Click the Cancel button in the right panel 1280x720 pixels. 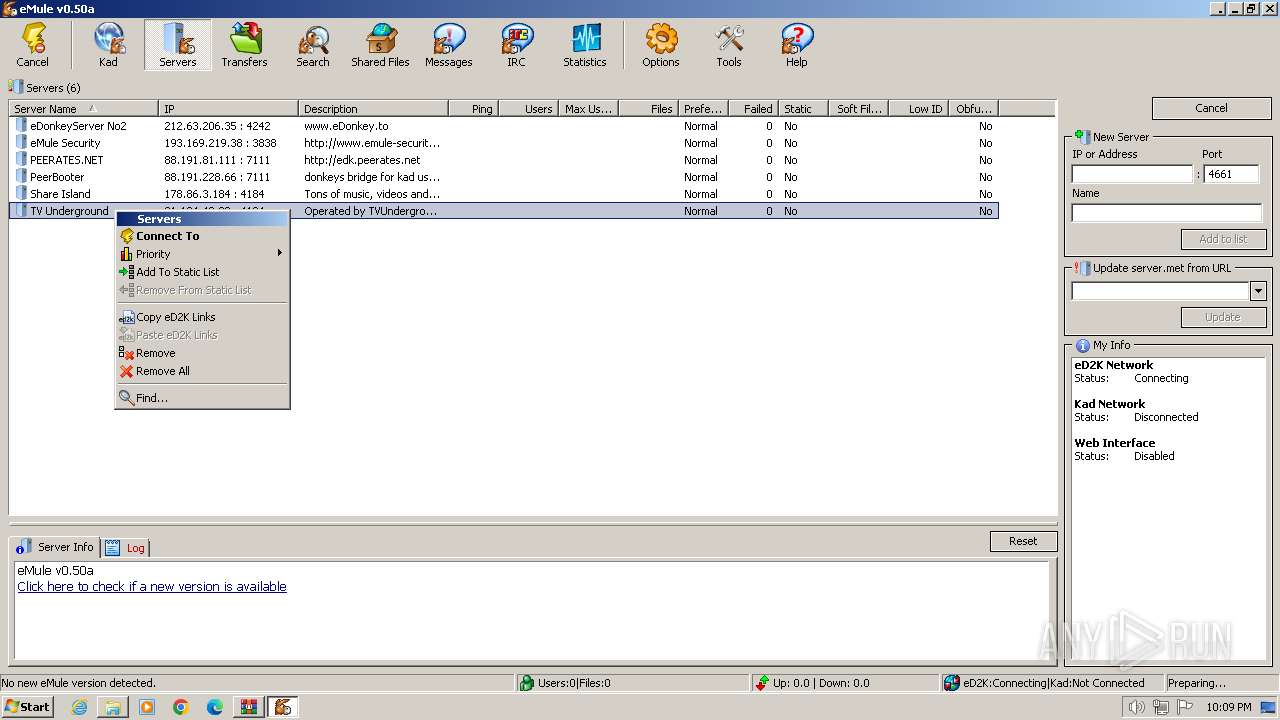point(1211,108)
